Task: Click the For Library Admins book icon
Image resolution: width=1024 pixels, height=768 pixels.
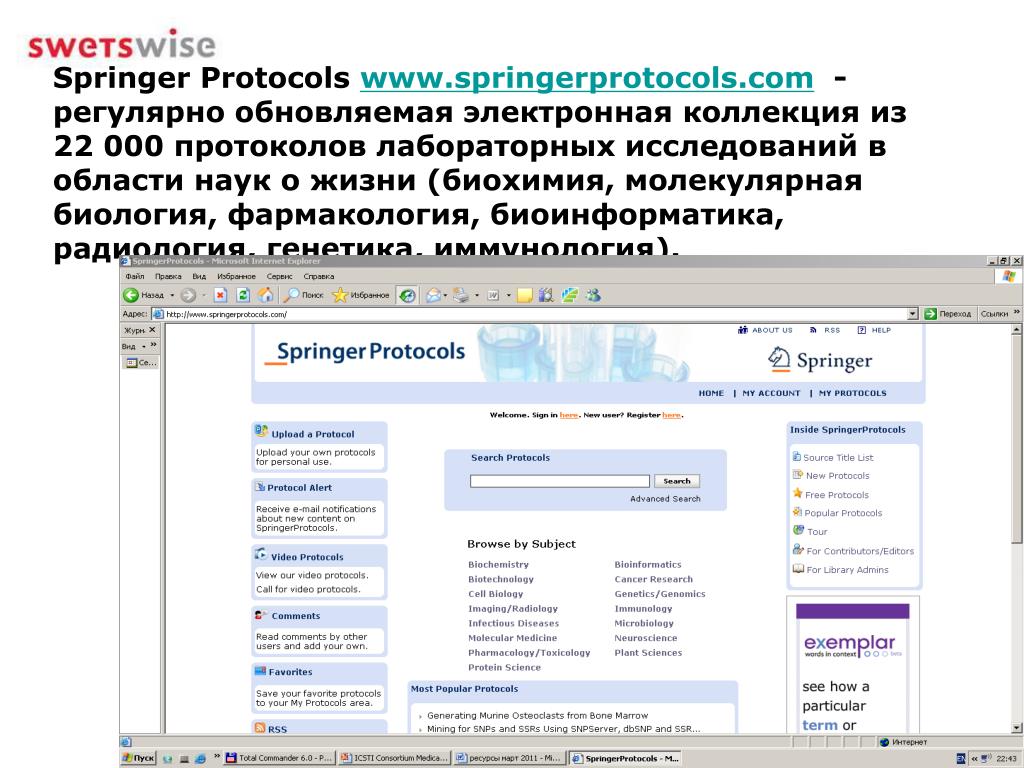Action: [x=798, y=568]
